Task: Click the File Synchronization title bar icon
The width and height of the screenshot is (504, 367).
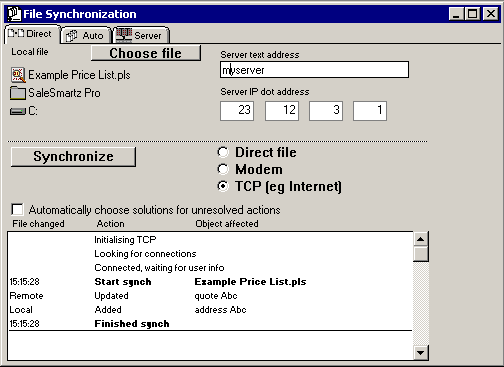Action: coord(14,14)
